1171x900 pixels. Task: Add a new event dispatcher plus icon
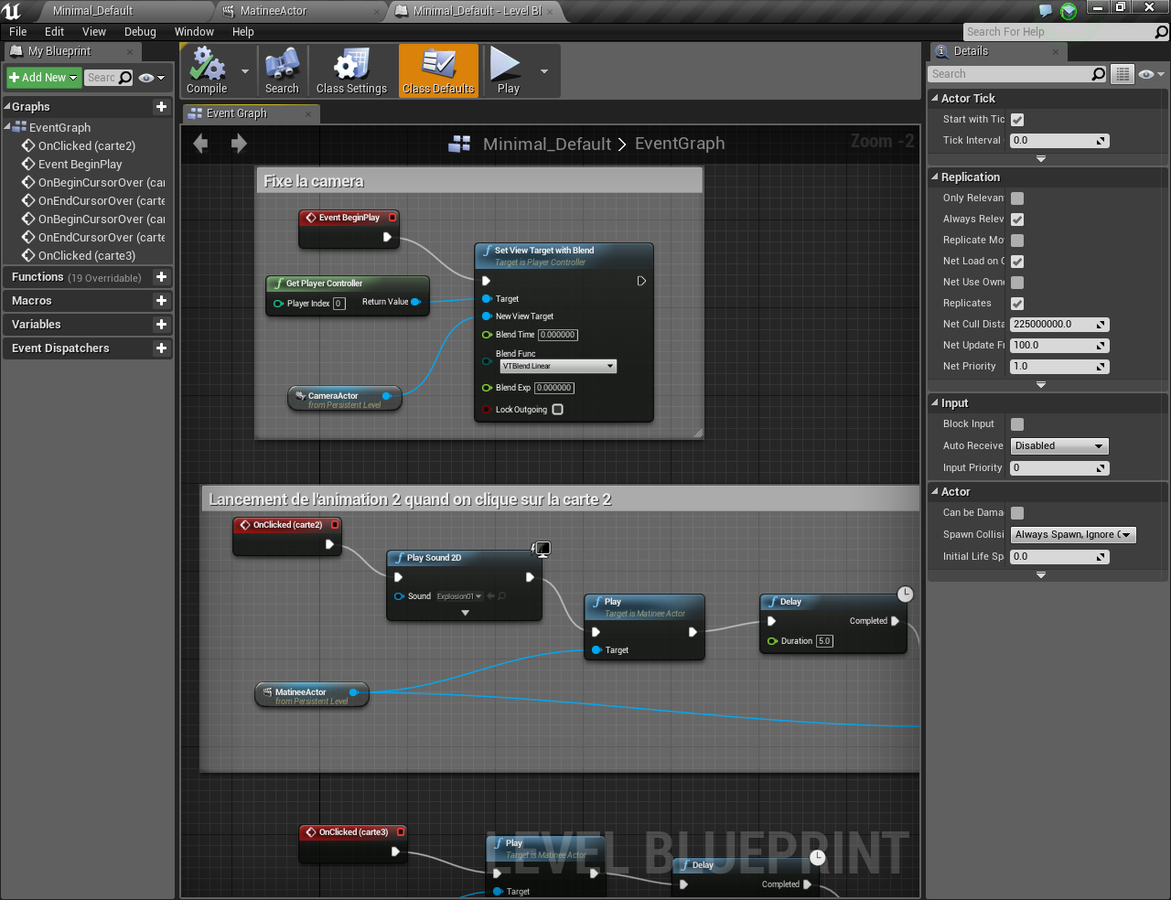[x=161, y=348]
